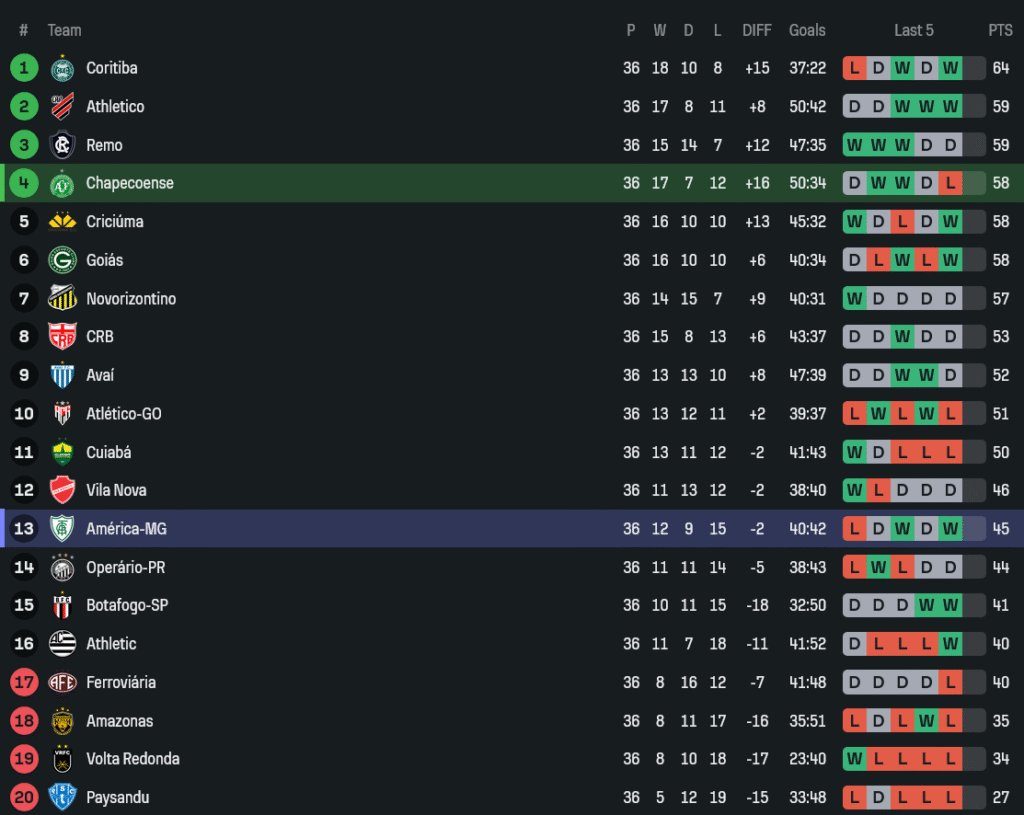Click the Goals column header
The image size is (1024, 815).
[x=807, y=31]
